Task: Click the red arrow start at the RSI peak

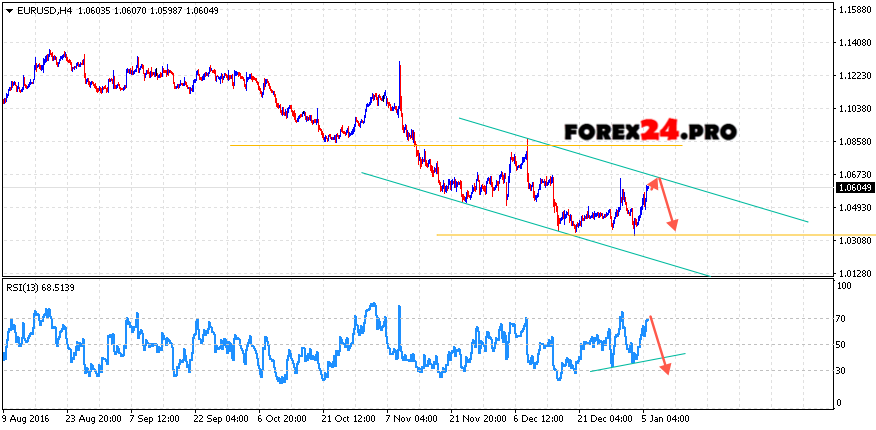Action: click(649, 318)
